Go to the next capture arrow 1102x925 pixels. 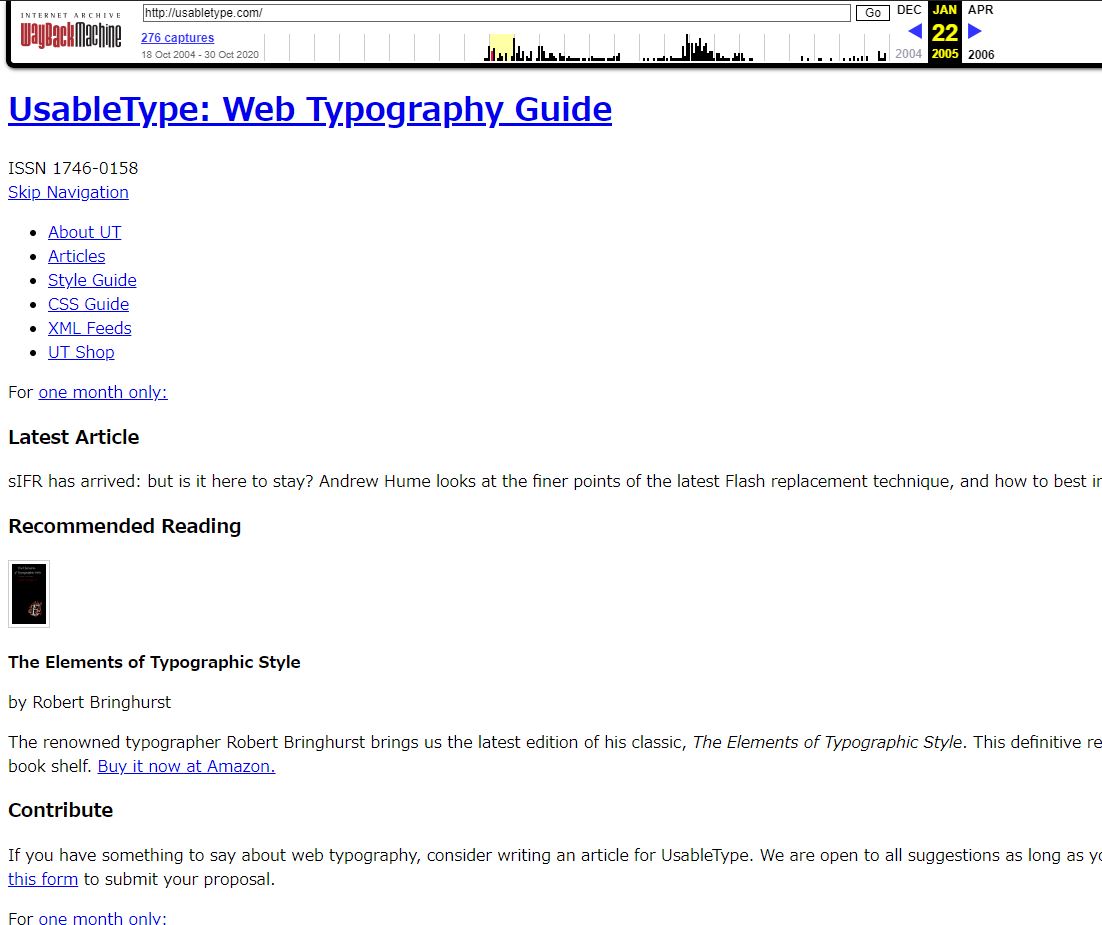click(975, 31)
